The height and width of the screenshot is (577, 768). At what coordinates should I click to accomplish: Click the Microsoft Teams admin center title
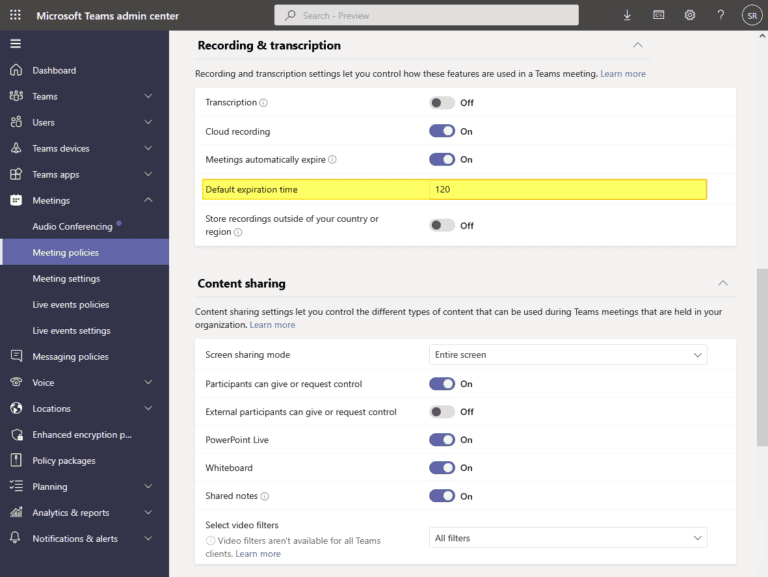108,16
